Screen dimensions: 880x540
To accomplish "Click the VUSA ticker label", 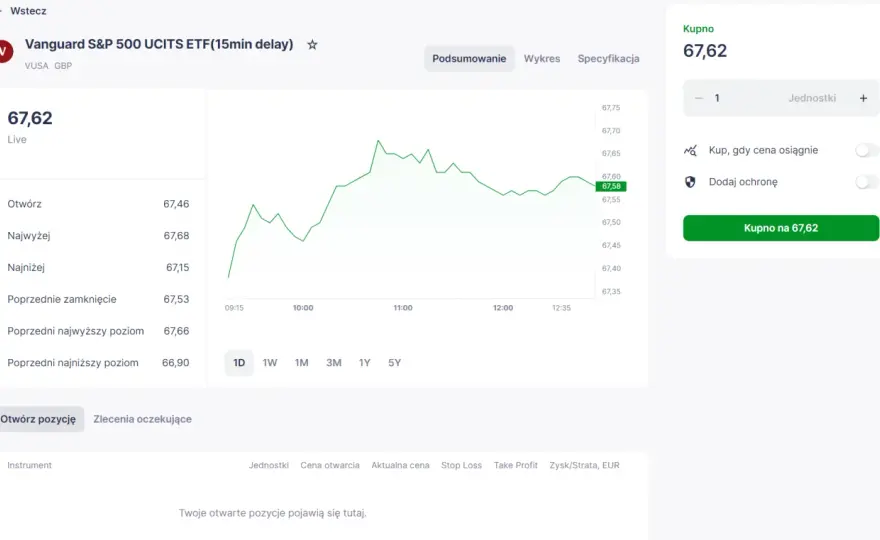I will [36, 66].
